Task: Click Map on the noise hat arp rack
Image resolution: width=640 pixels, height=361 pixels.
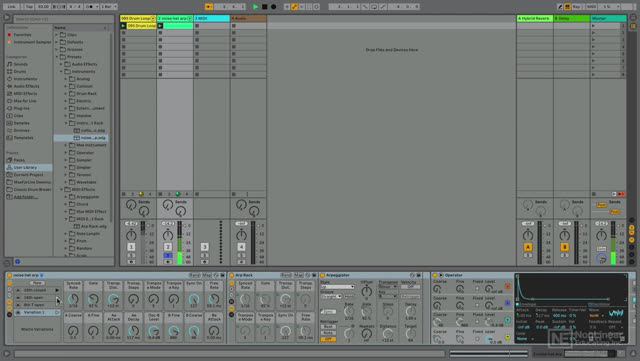Action: pyautogui.click(x=207, y=276)
